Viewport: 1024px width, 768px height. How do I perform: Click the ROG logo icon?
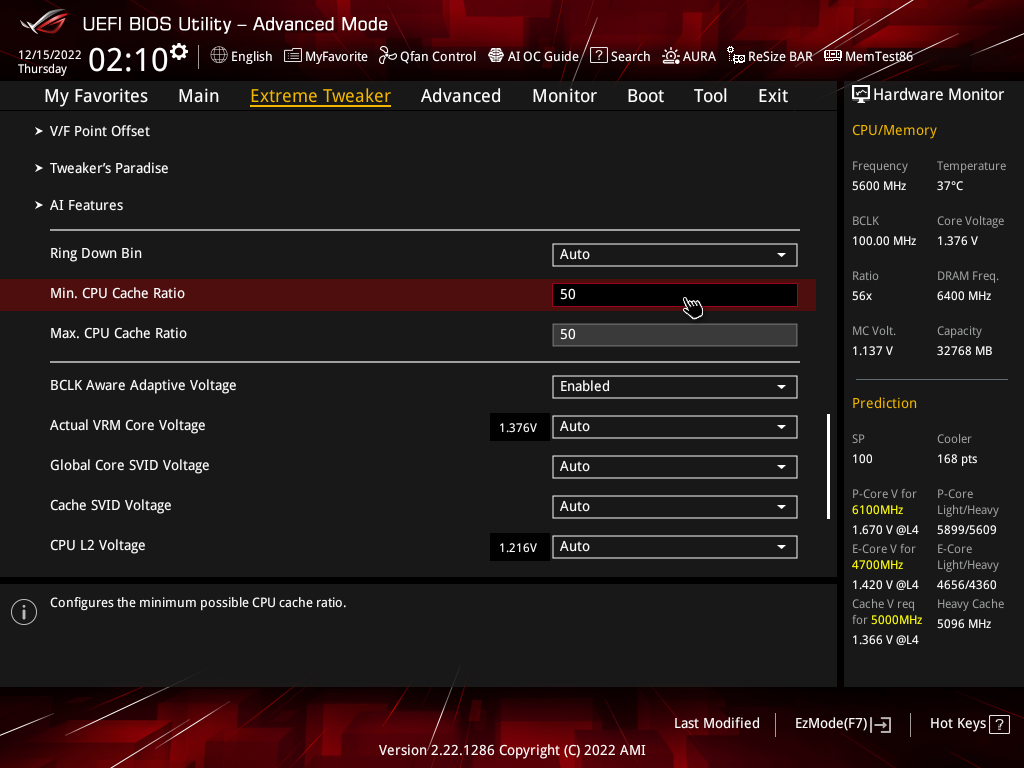click(44, 23)
